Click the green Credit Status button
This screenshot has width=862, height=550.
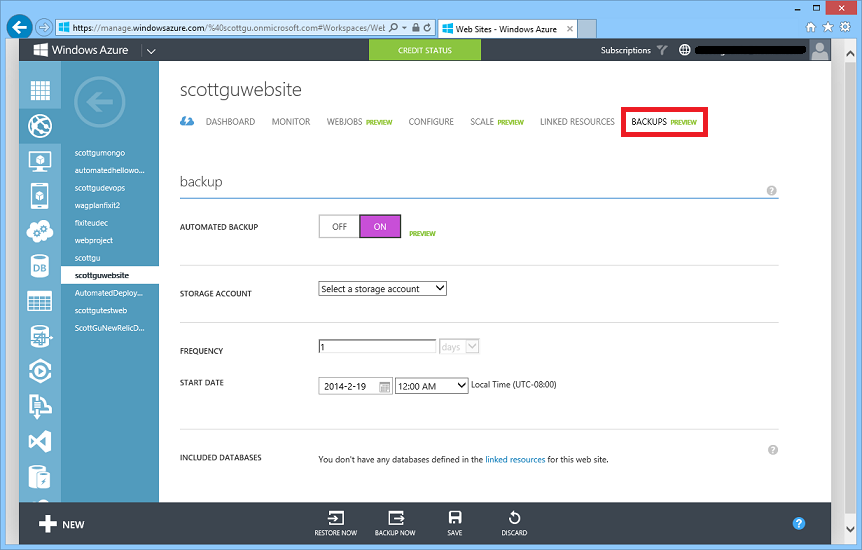click(x=424, y=50)
